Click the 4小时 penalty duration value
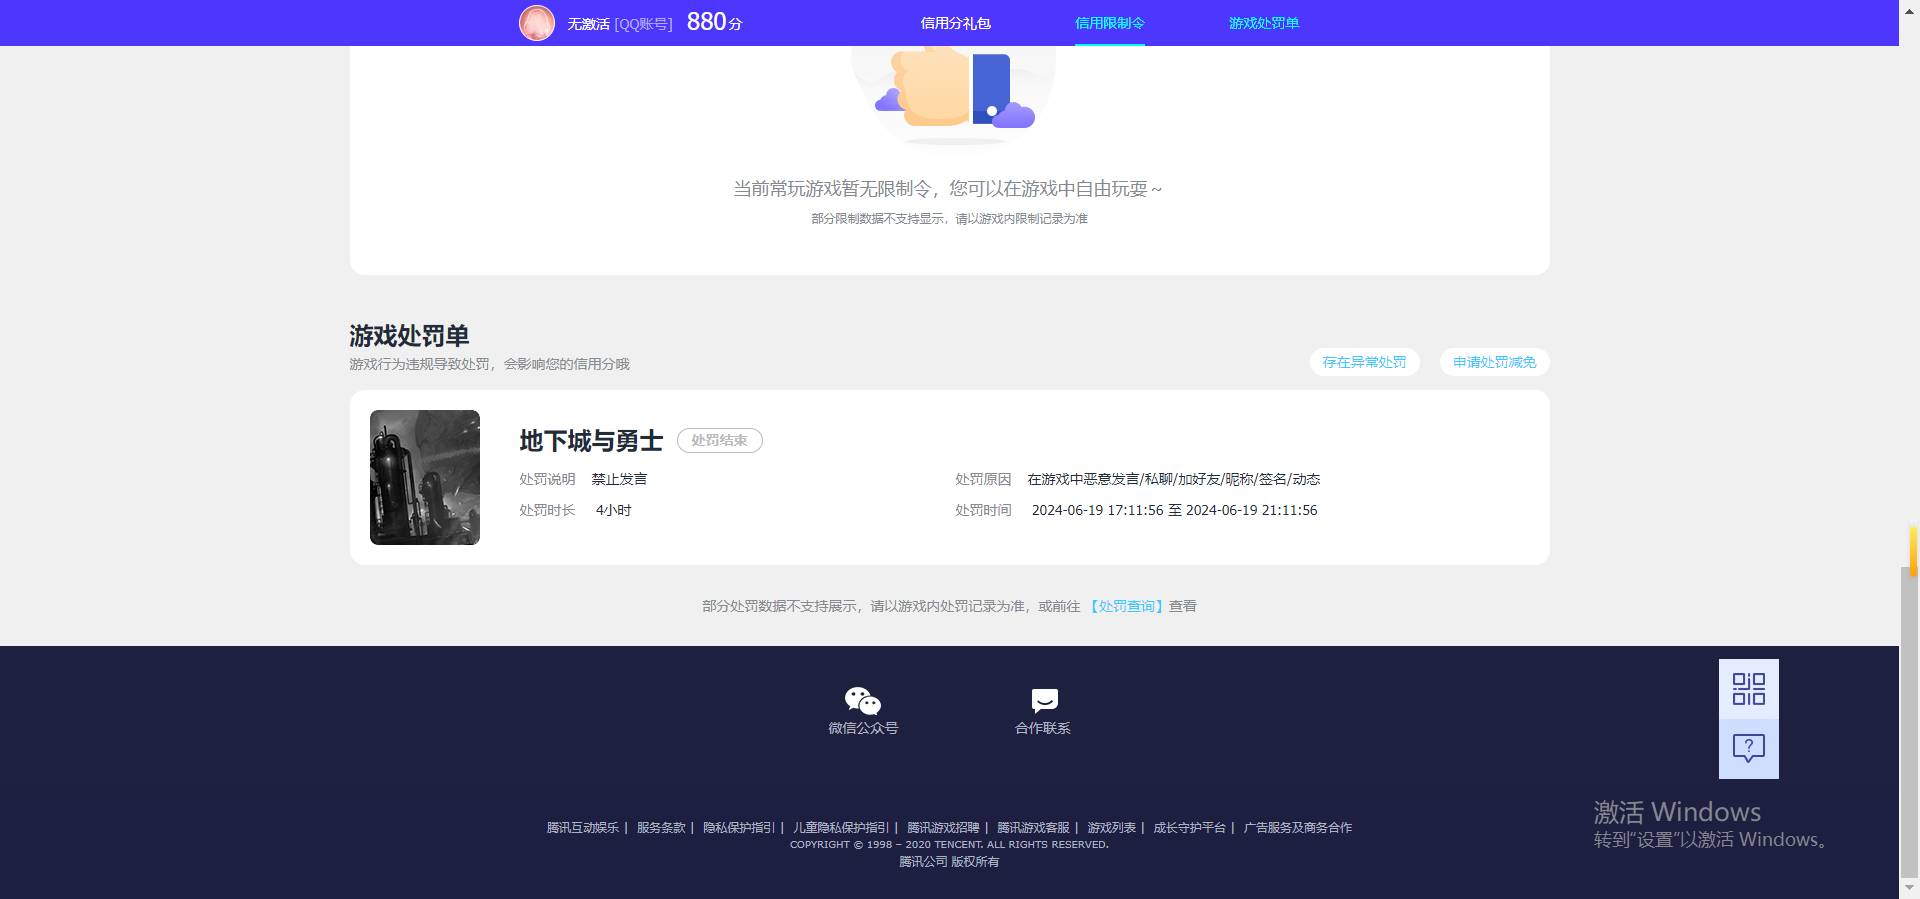This screenshot has height=899, width=1920. click(x=613, y=510)
